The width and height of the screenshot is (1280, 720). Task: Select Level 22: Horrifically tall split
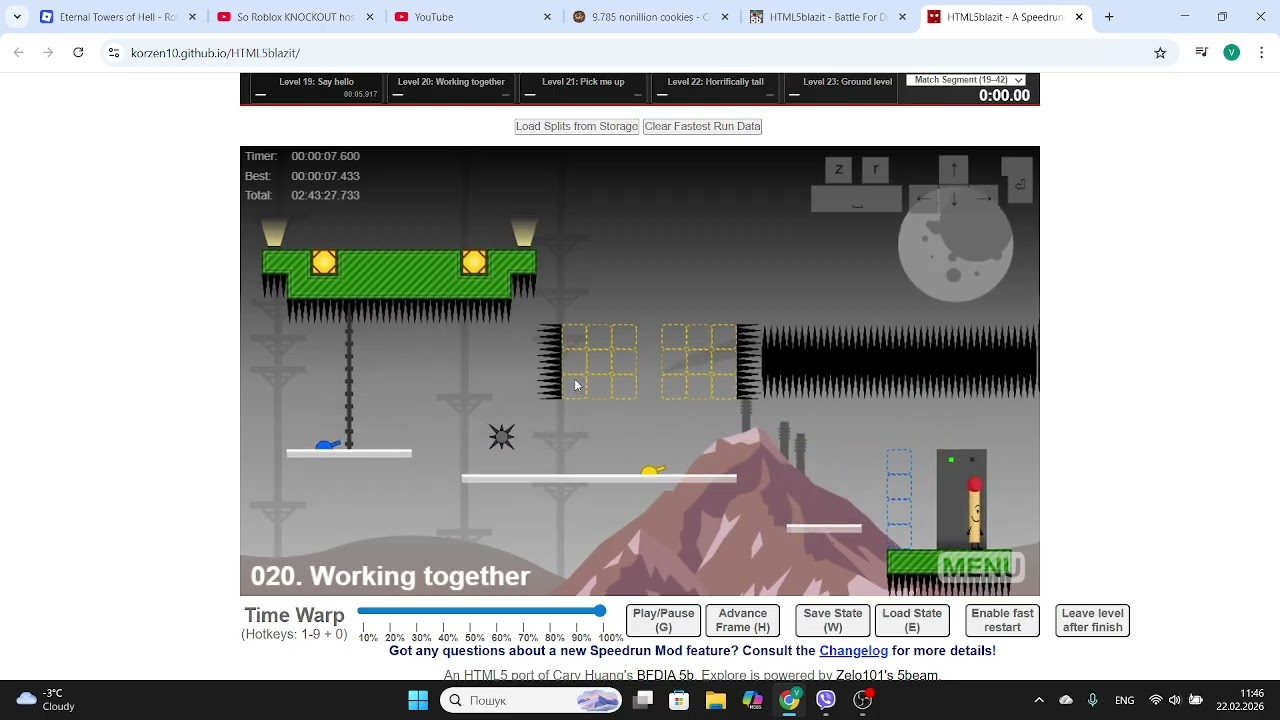click(x=715, y=88)
